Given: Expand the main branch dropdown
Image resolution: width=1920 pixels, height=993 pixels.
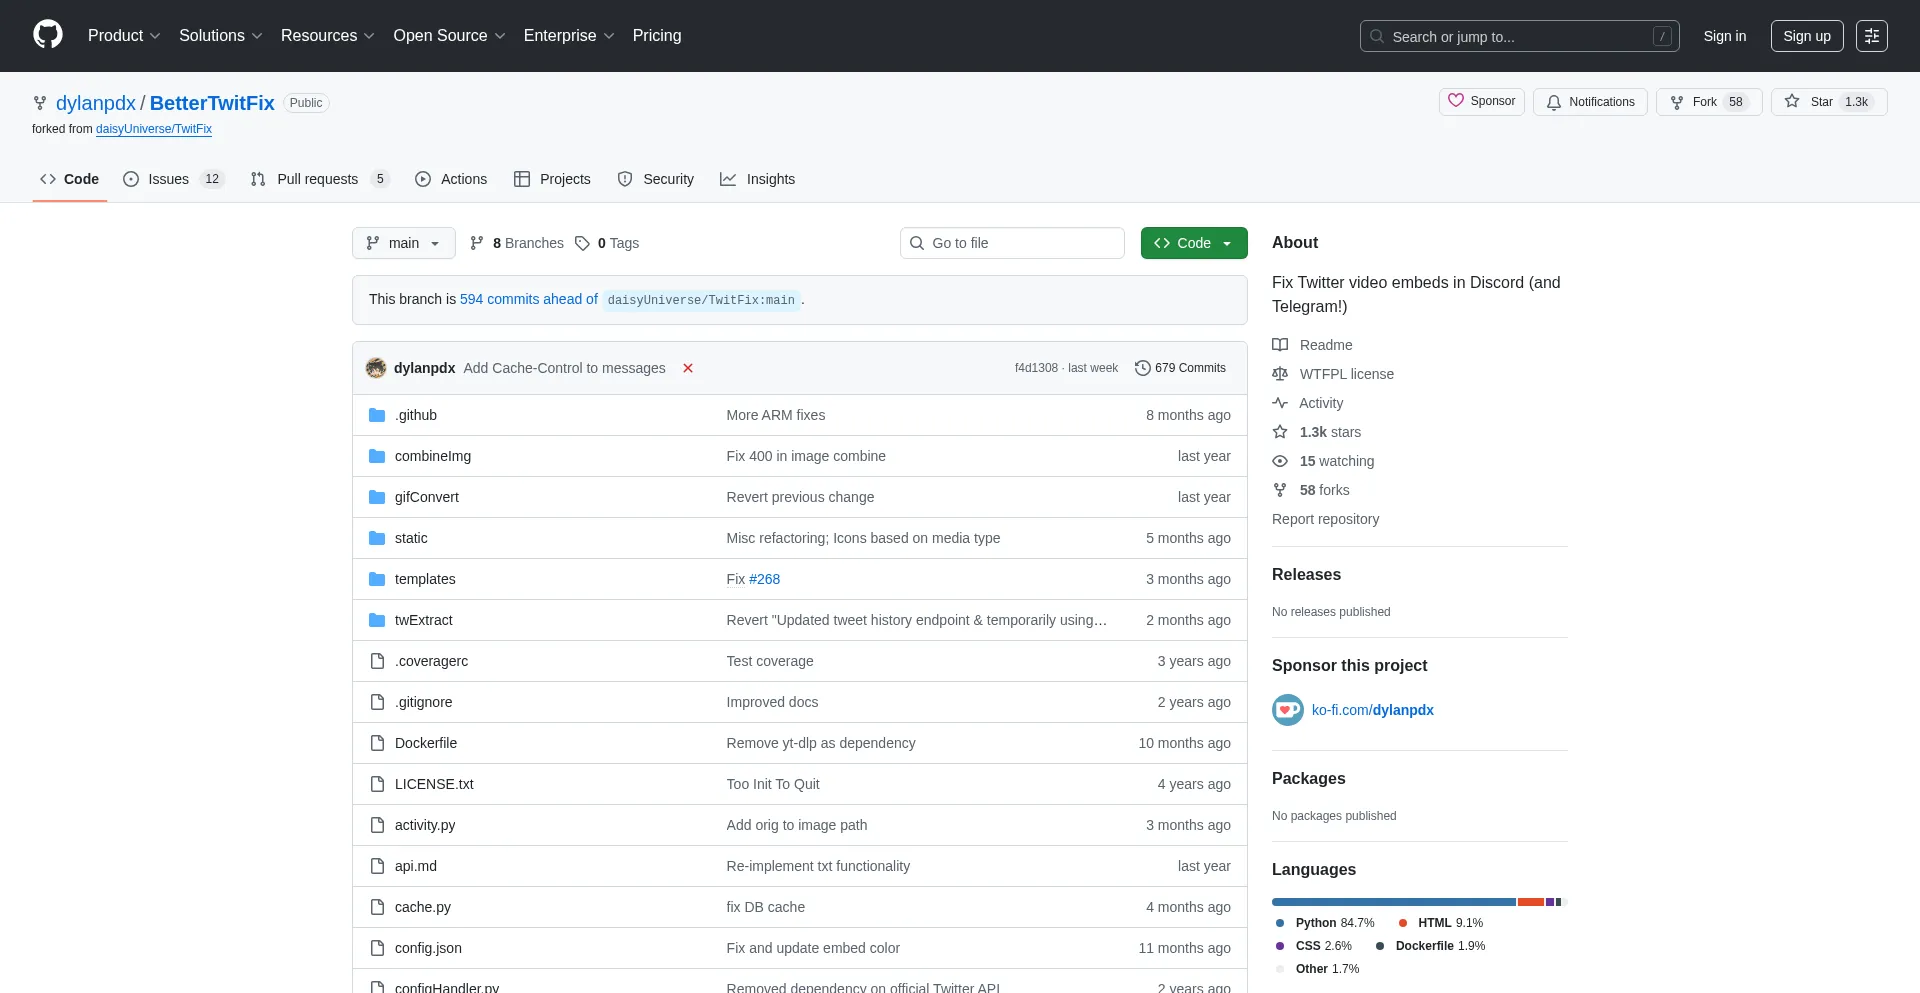Looking at the screenshot, I should pos(403,243).
